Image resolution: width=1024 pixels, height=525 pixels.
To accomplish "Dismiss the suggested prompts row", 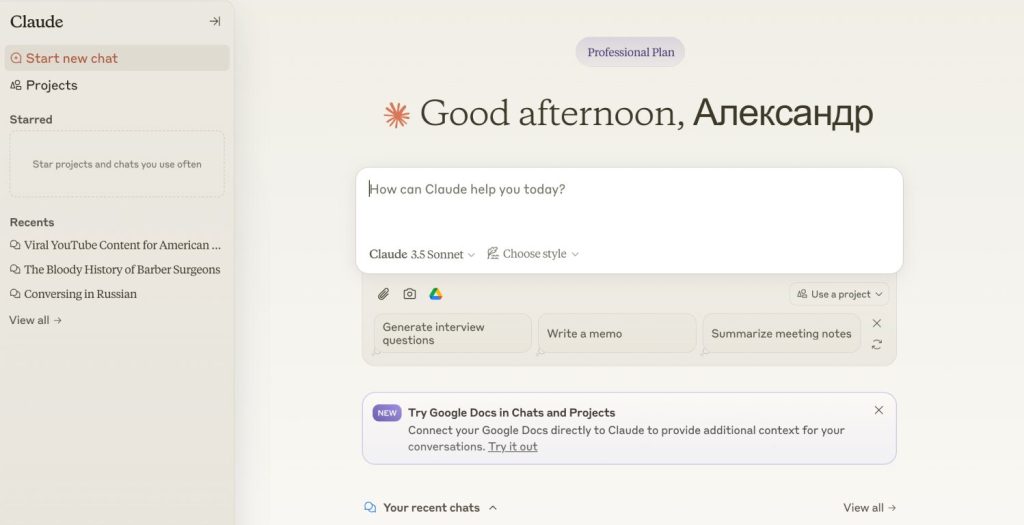I will point(877,323).
